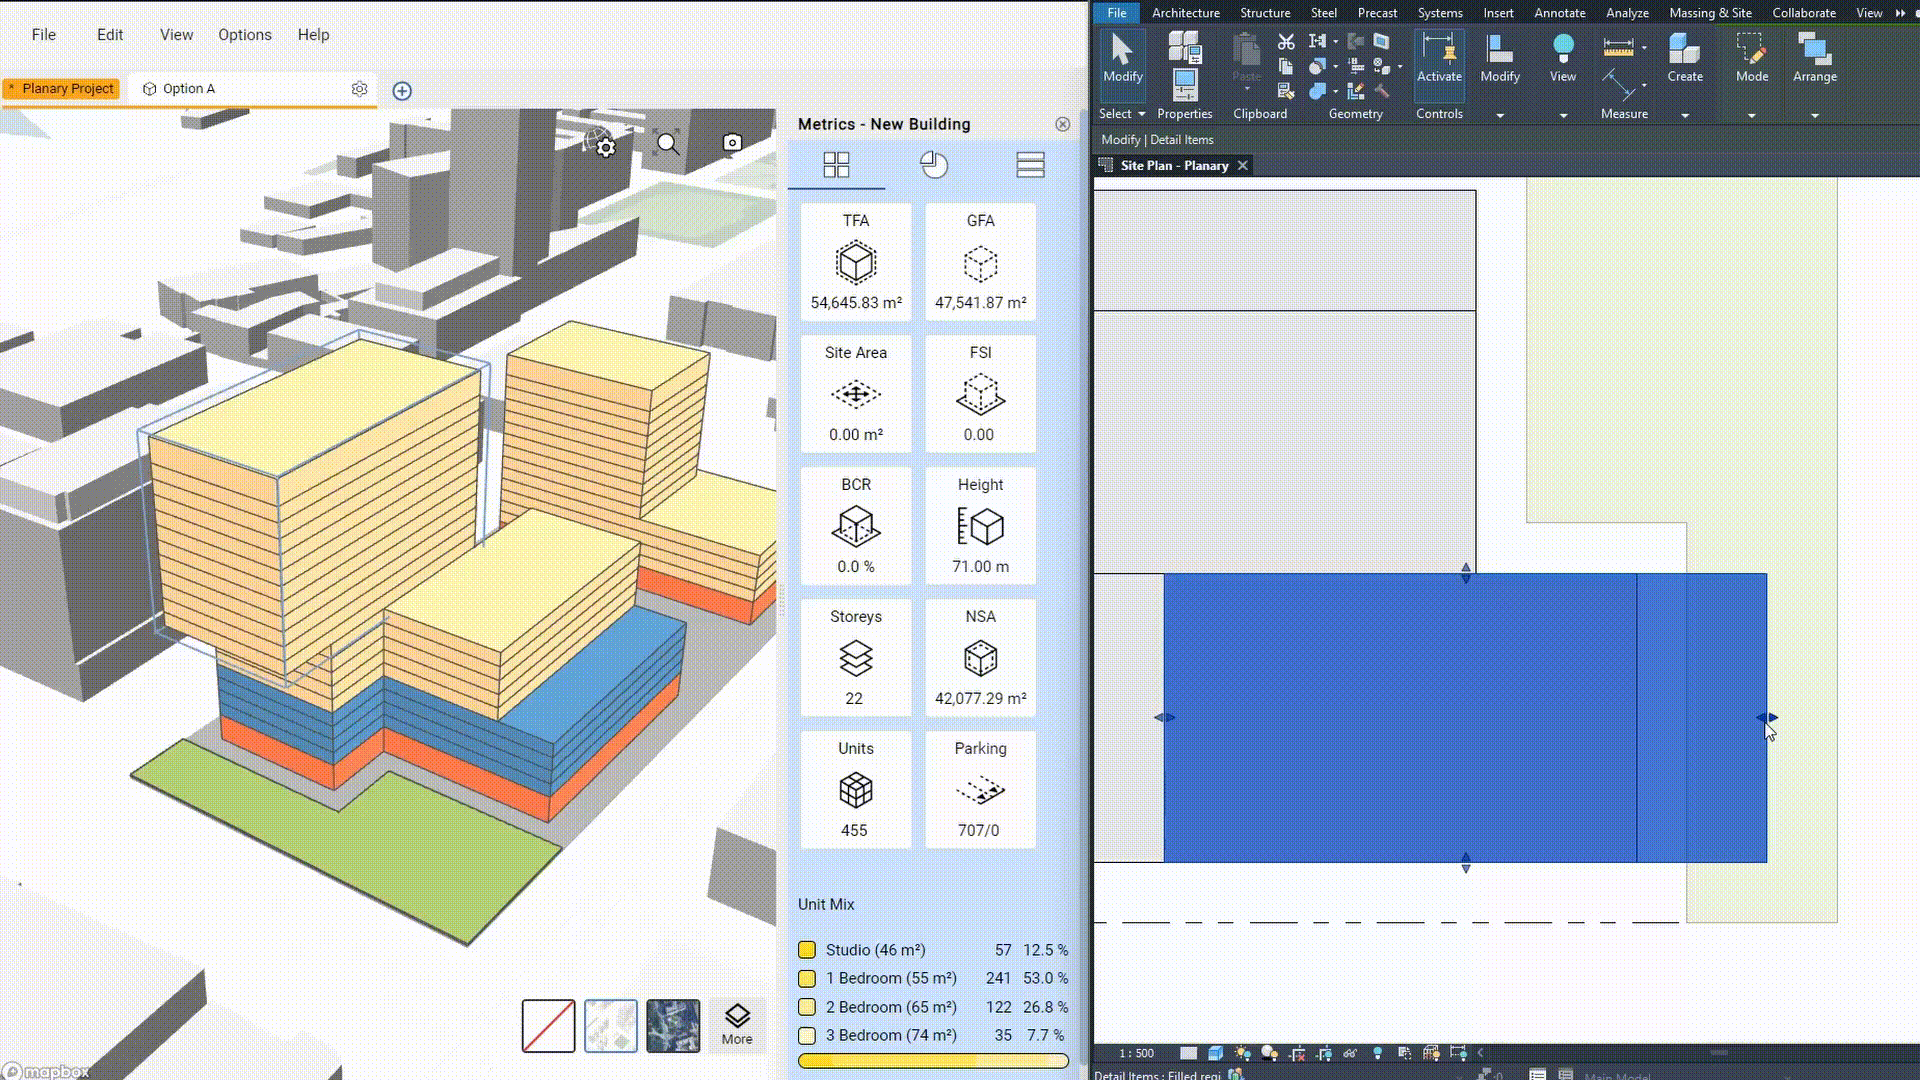Image resolution: width=1920 pixels, height=1080 pixels.
Task: Toggle 2 Bedroom (65 m²) unit swatch
Action: tap(807, 1007)
